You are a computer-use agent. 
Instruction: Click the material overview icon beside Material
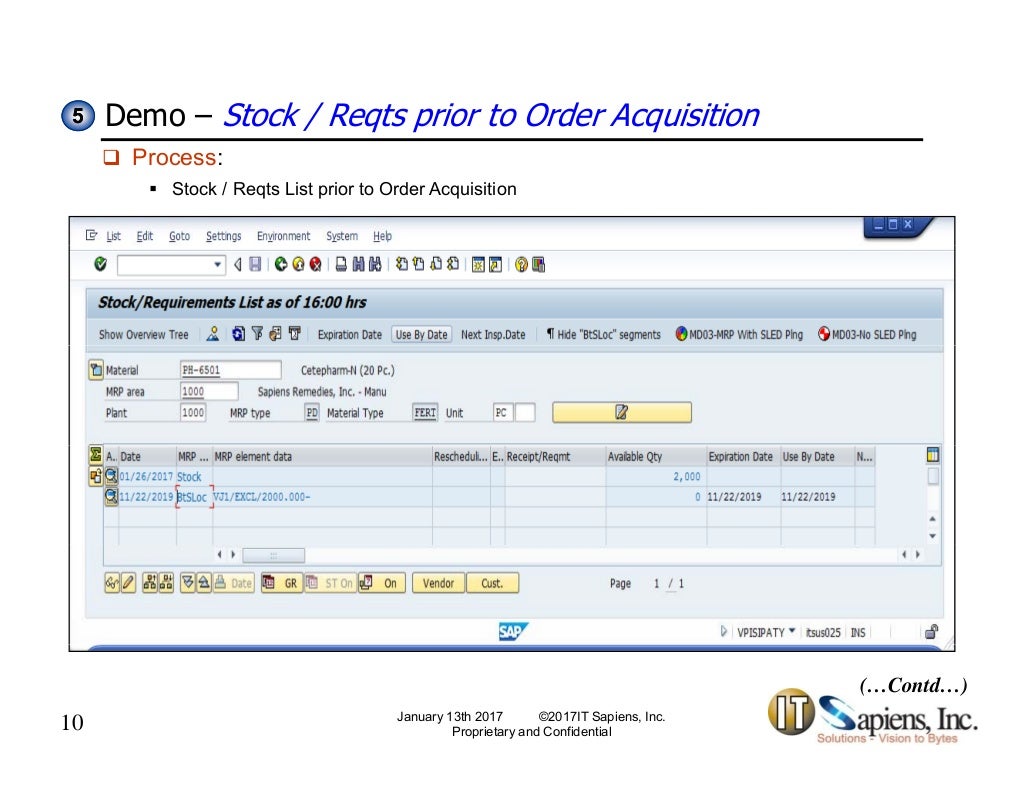point(96,370)
